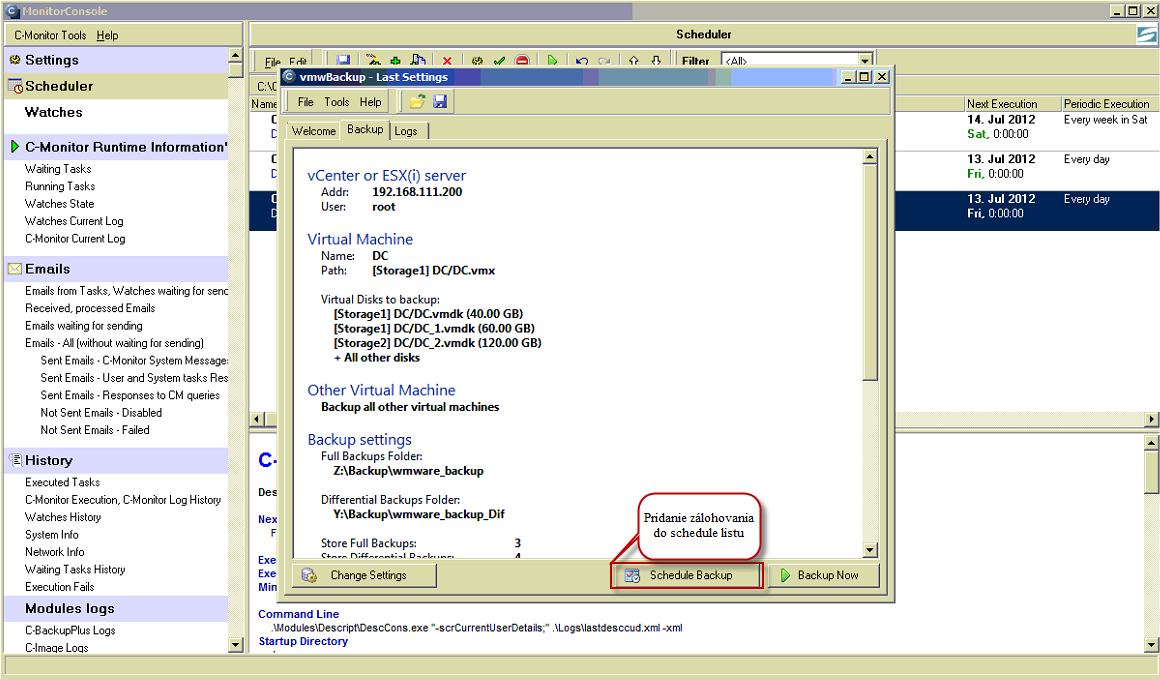The width and height of the screenshot is (1160, 679).
Task: Click the green triangle beside C-Monitor Runtime Information
Action: (15, 146)
